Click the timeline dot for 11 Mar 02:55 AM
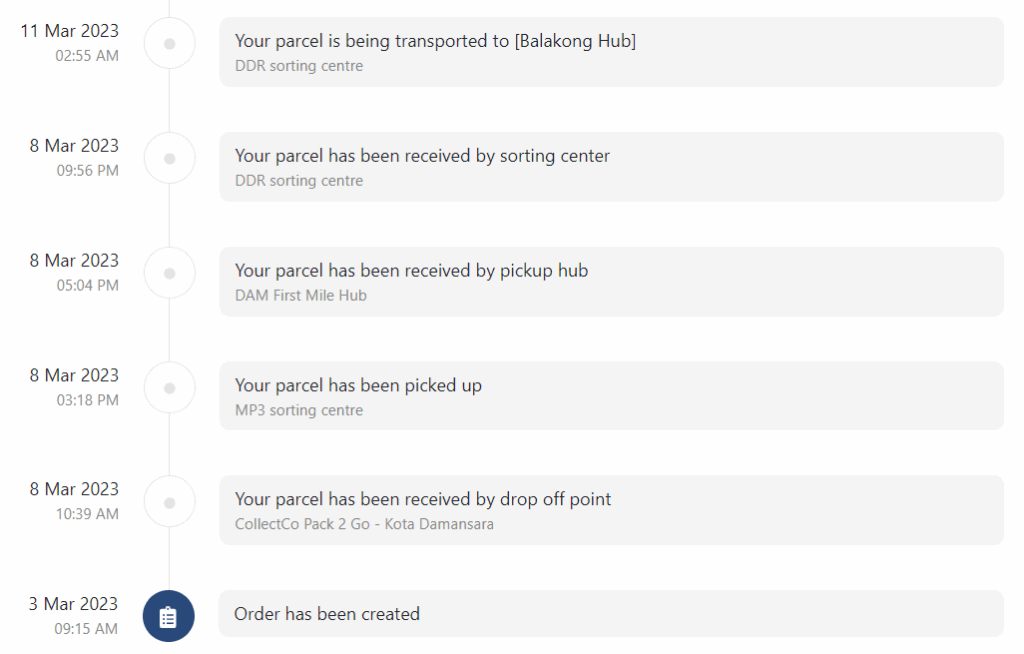1024x654 pixels. tap(170, 44)
